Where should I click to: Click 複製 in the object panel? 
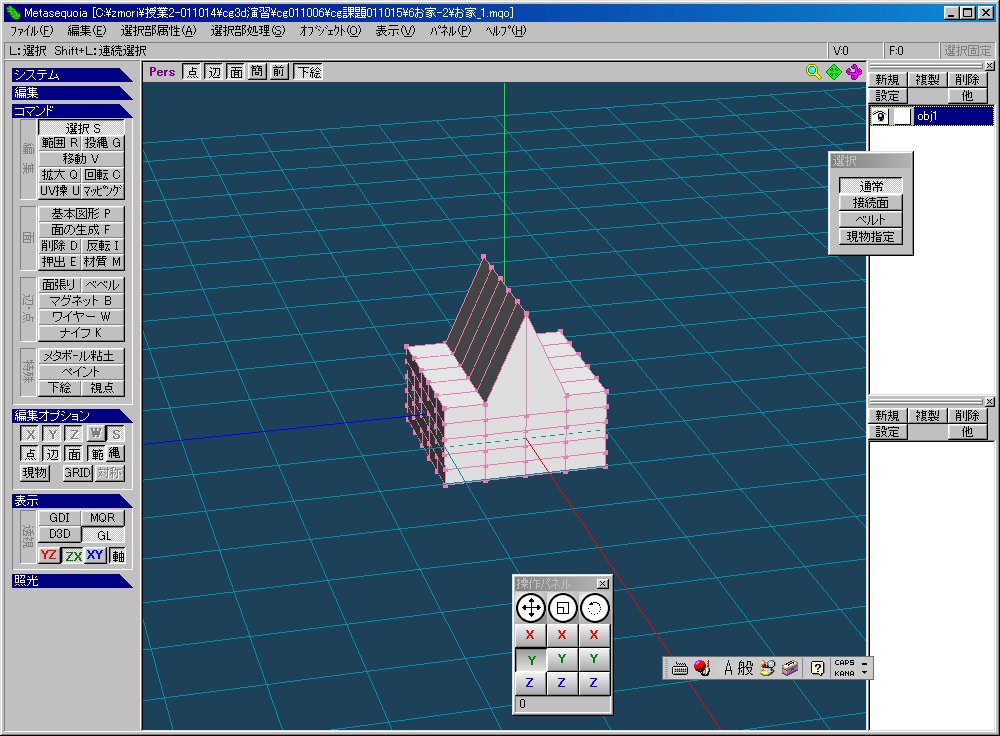[927, 80]
